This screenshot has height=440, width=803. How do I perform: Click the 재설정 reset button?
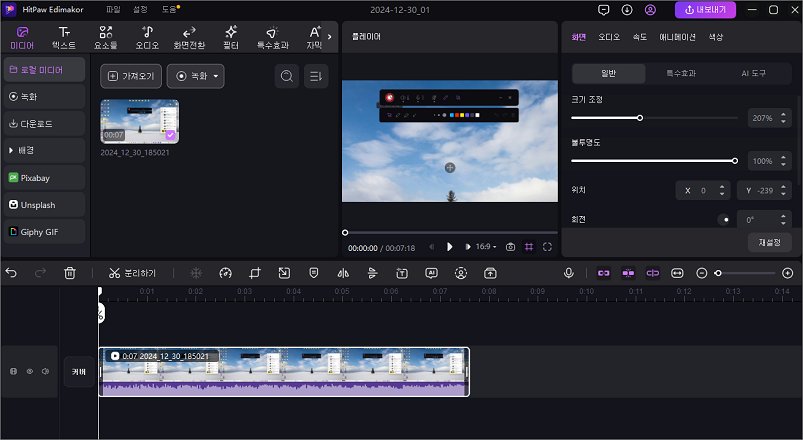tap(770, 242)
